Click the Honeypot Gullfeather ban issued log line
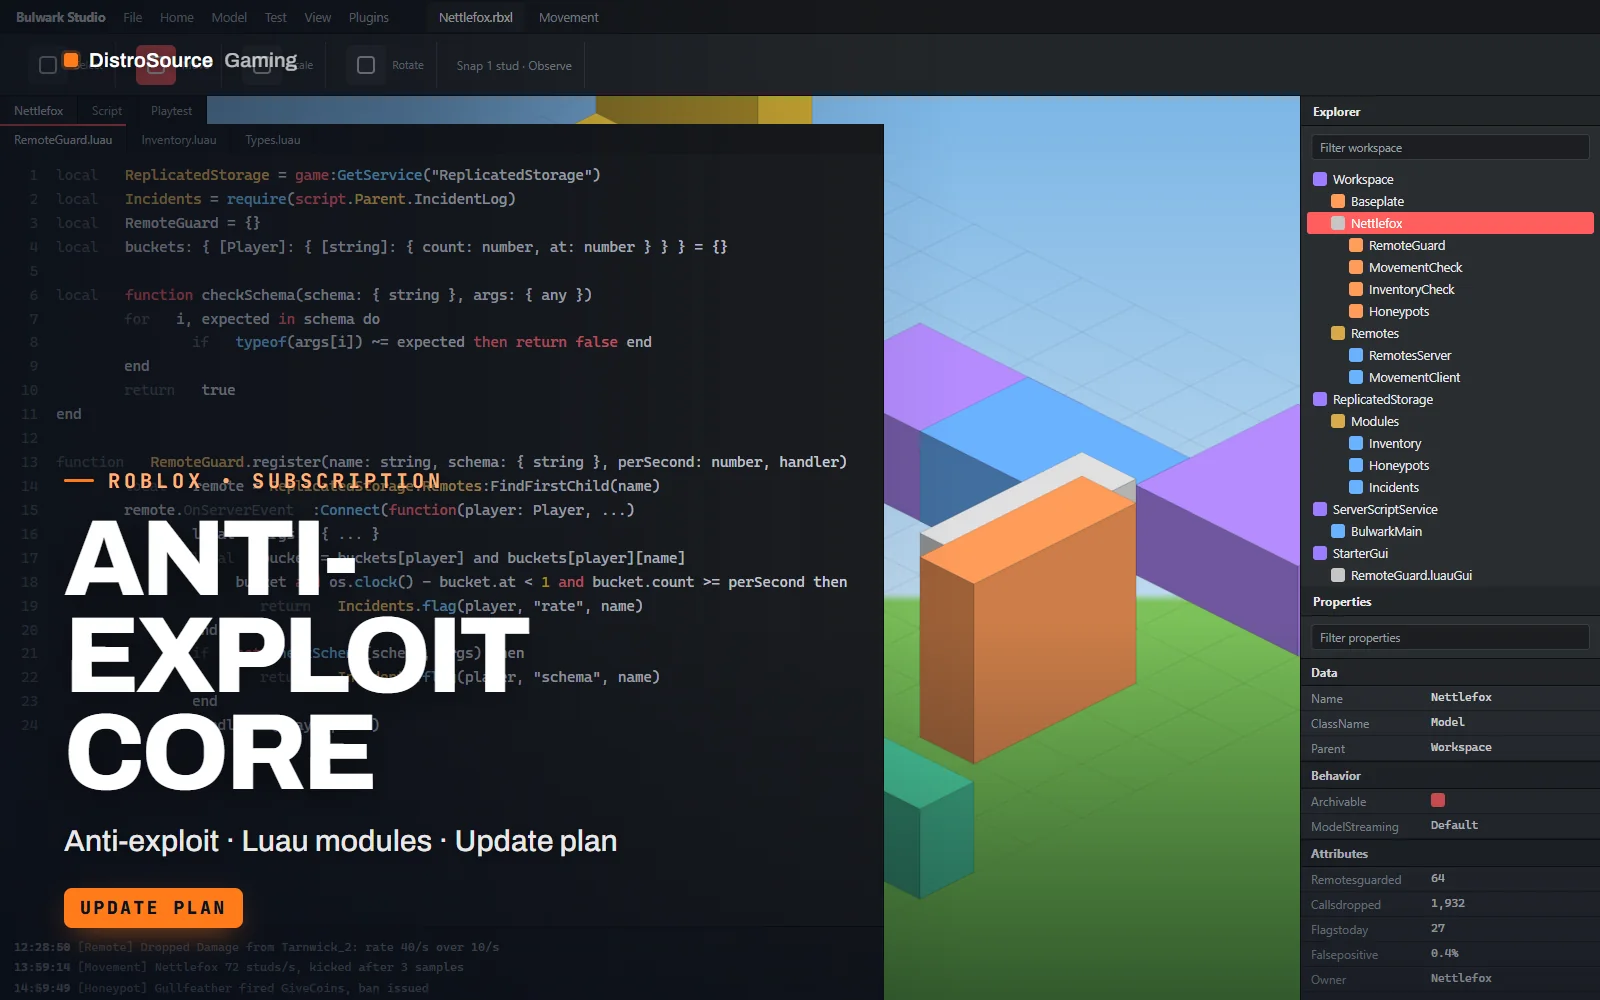Image resolution: width=1600 pixels, height=1000 pixels. click(221, 988)
